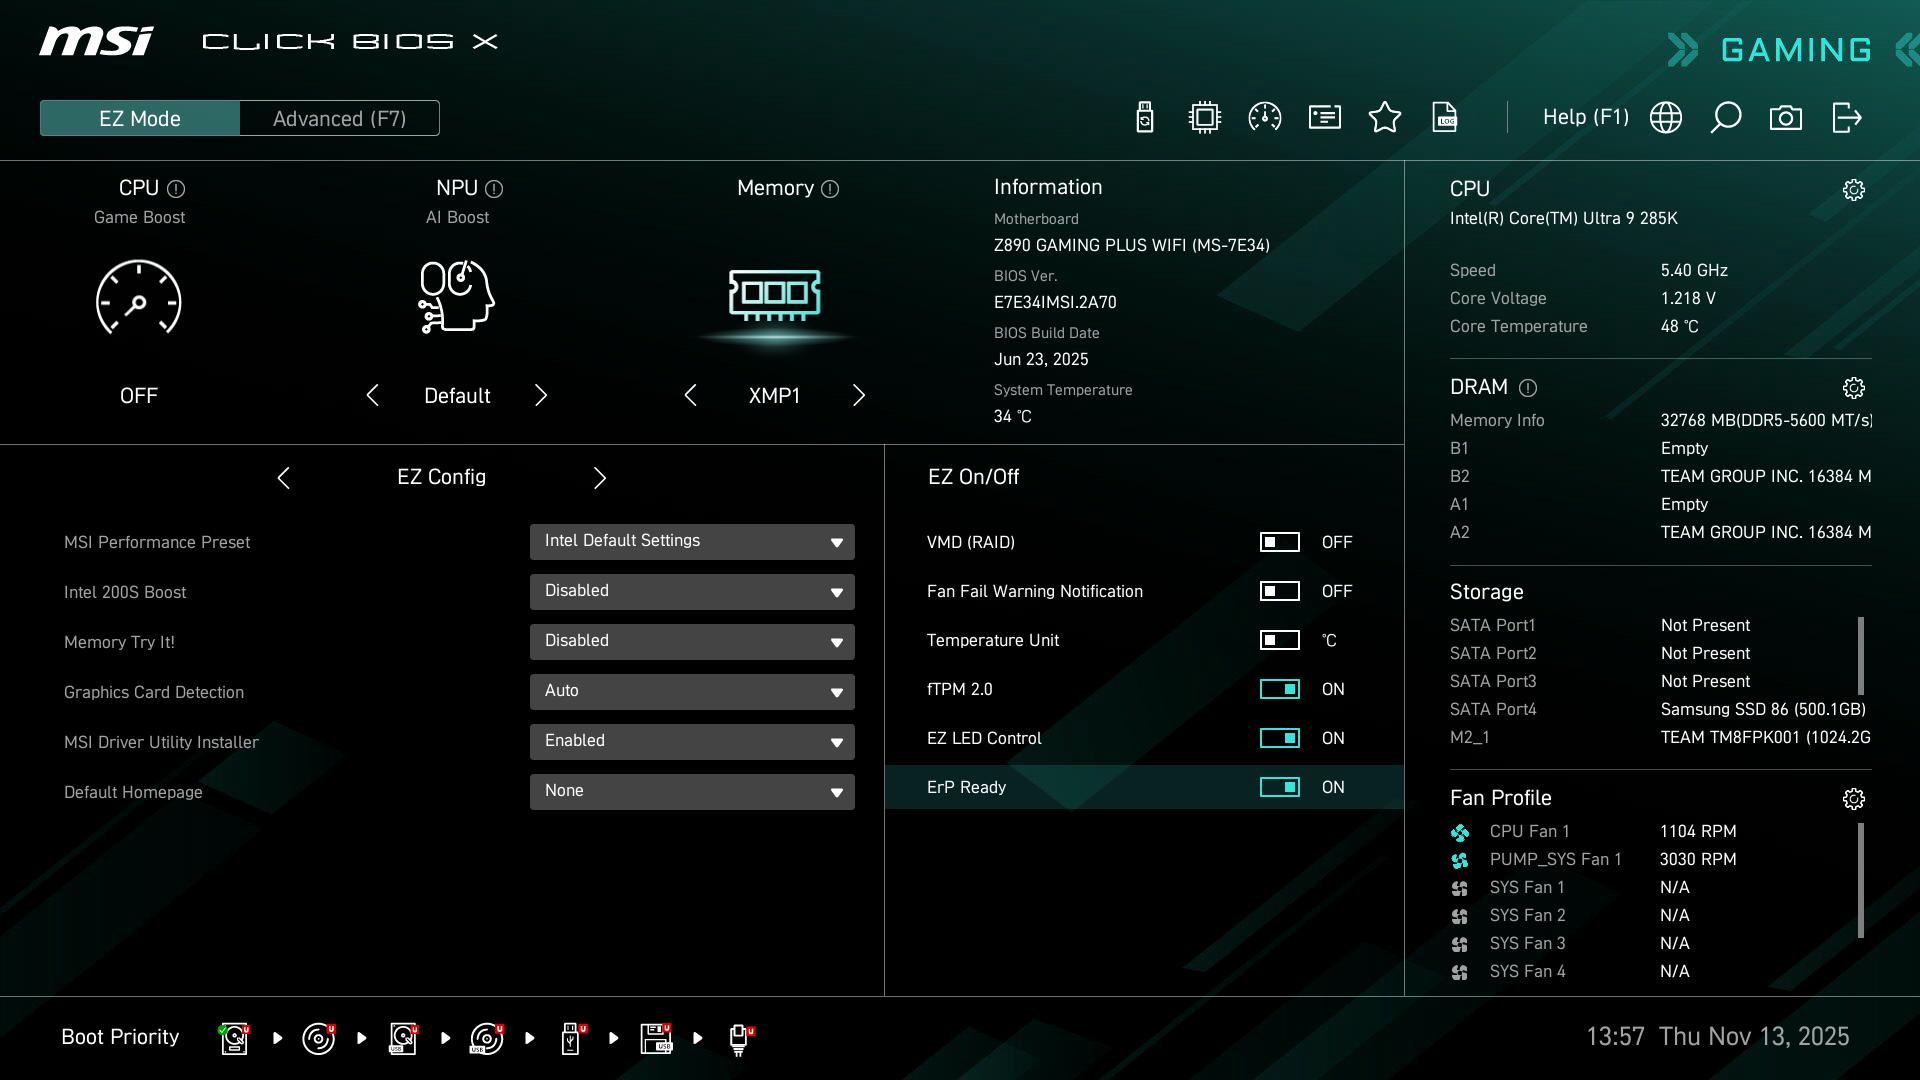
Task: Click the exit BIOS icon
Action: (1846, 118)
